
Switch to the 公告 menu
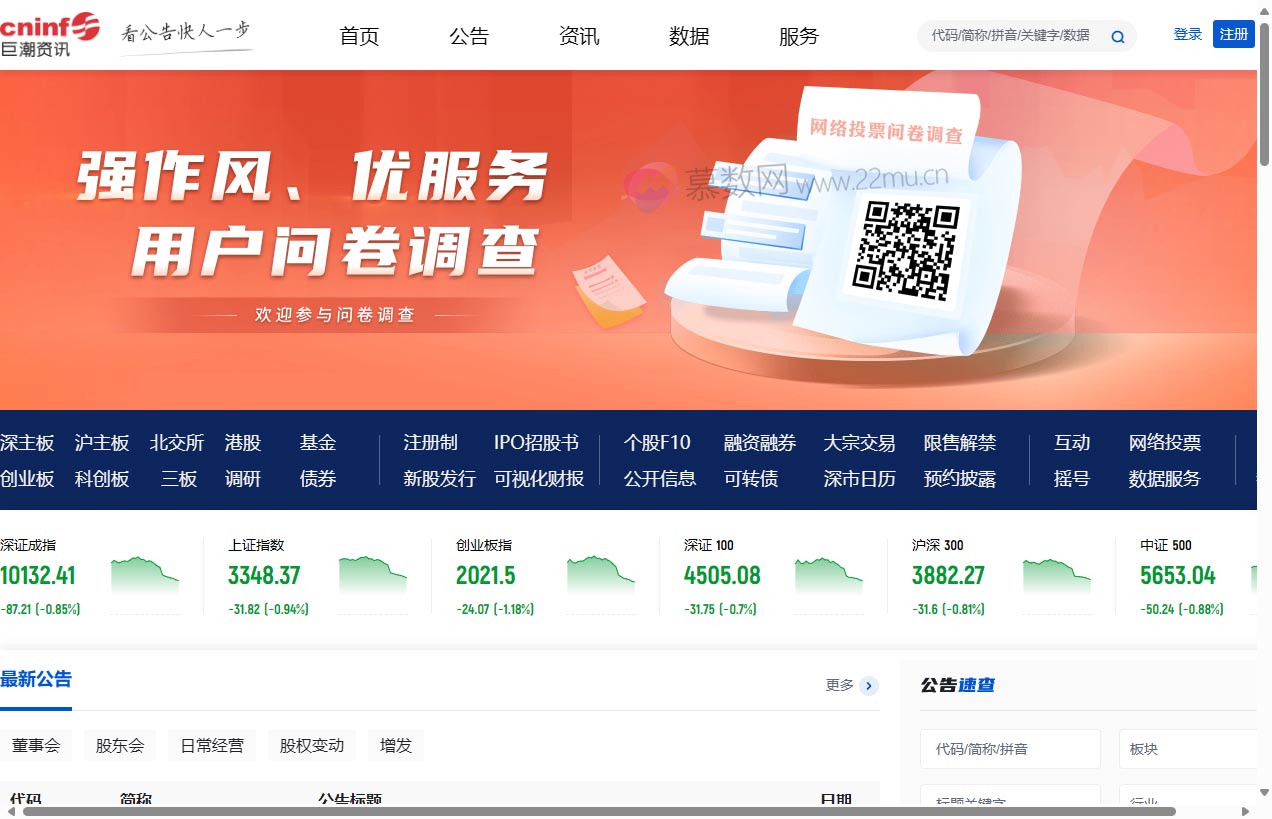click(469, 36)
